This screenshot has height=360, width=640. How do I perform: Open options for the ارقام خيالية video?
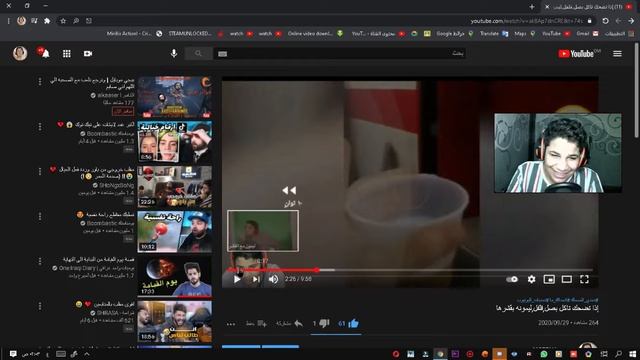pyautogui.click(x=40, y=127)
